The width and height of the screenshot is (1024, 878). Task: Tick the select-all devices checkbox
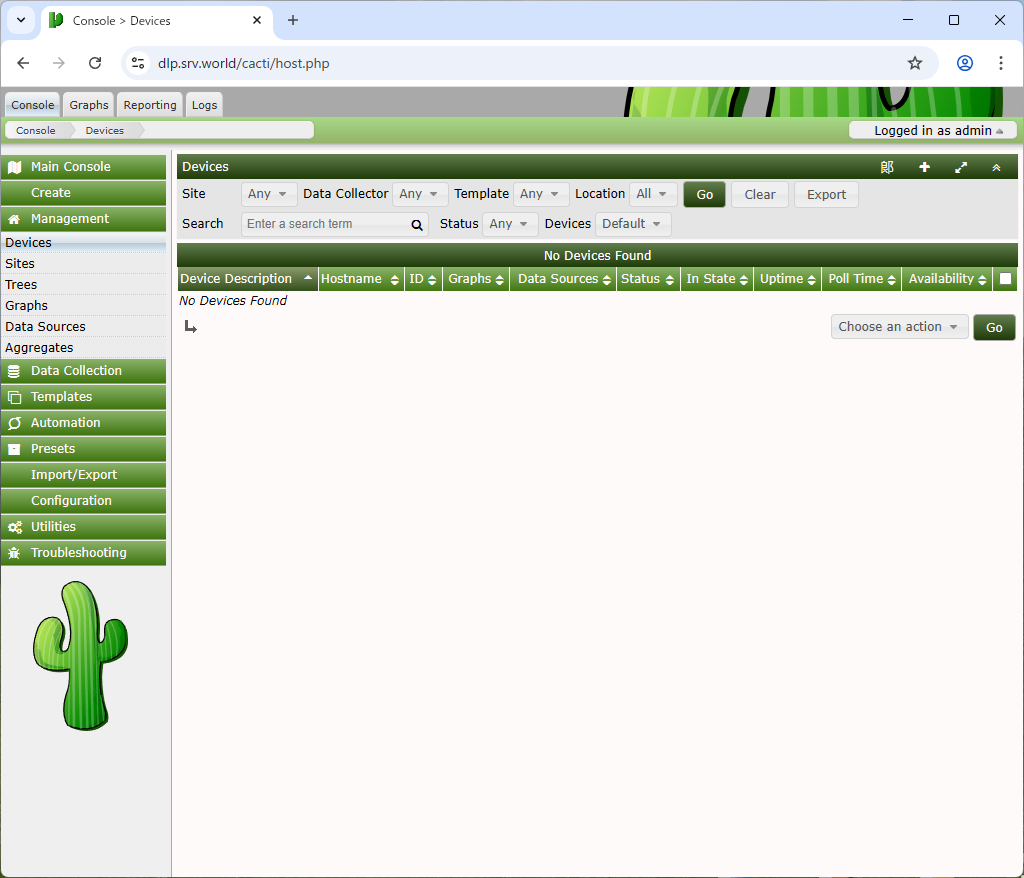point(1005,279)
